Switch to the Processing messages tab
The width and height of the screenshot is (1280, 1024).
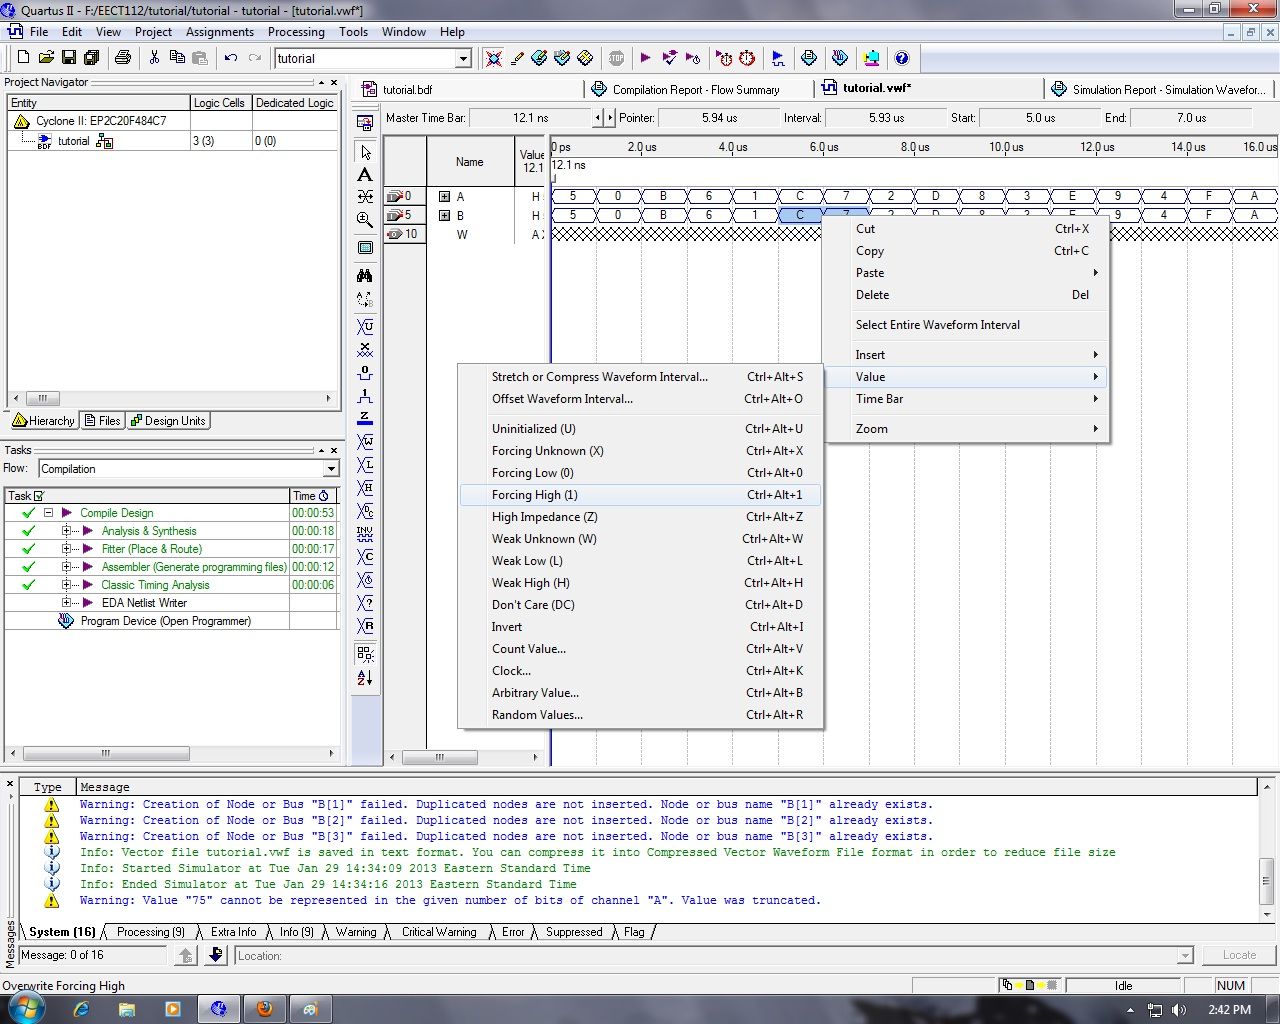[150, 931]
